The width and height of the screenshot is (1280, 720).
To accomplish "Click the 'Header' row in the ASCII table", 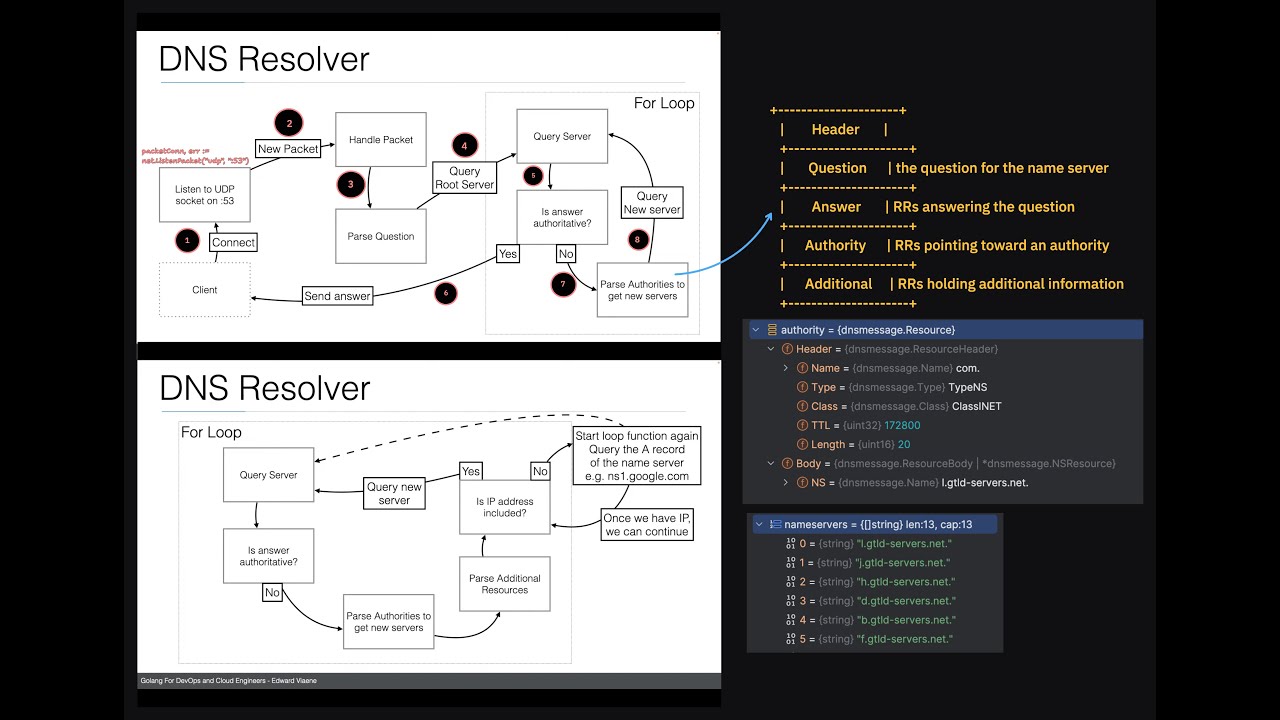I will tap(835, 130).
